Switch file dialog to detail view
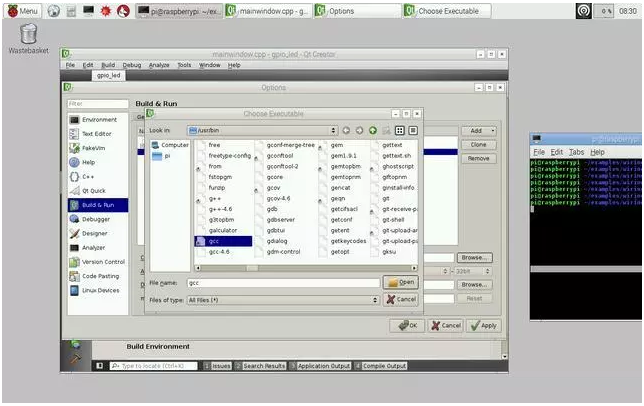This screenshot has height=406, width=644. pos(412,130)
